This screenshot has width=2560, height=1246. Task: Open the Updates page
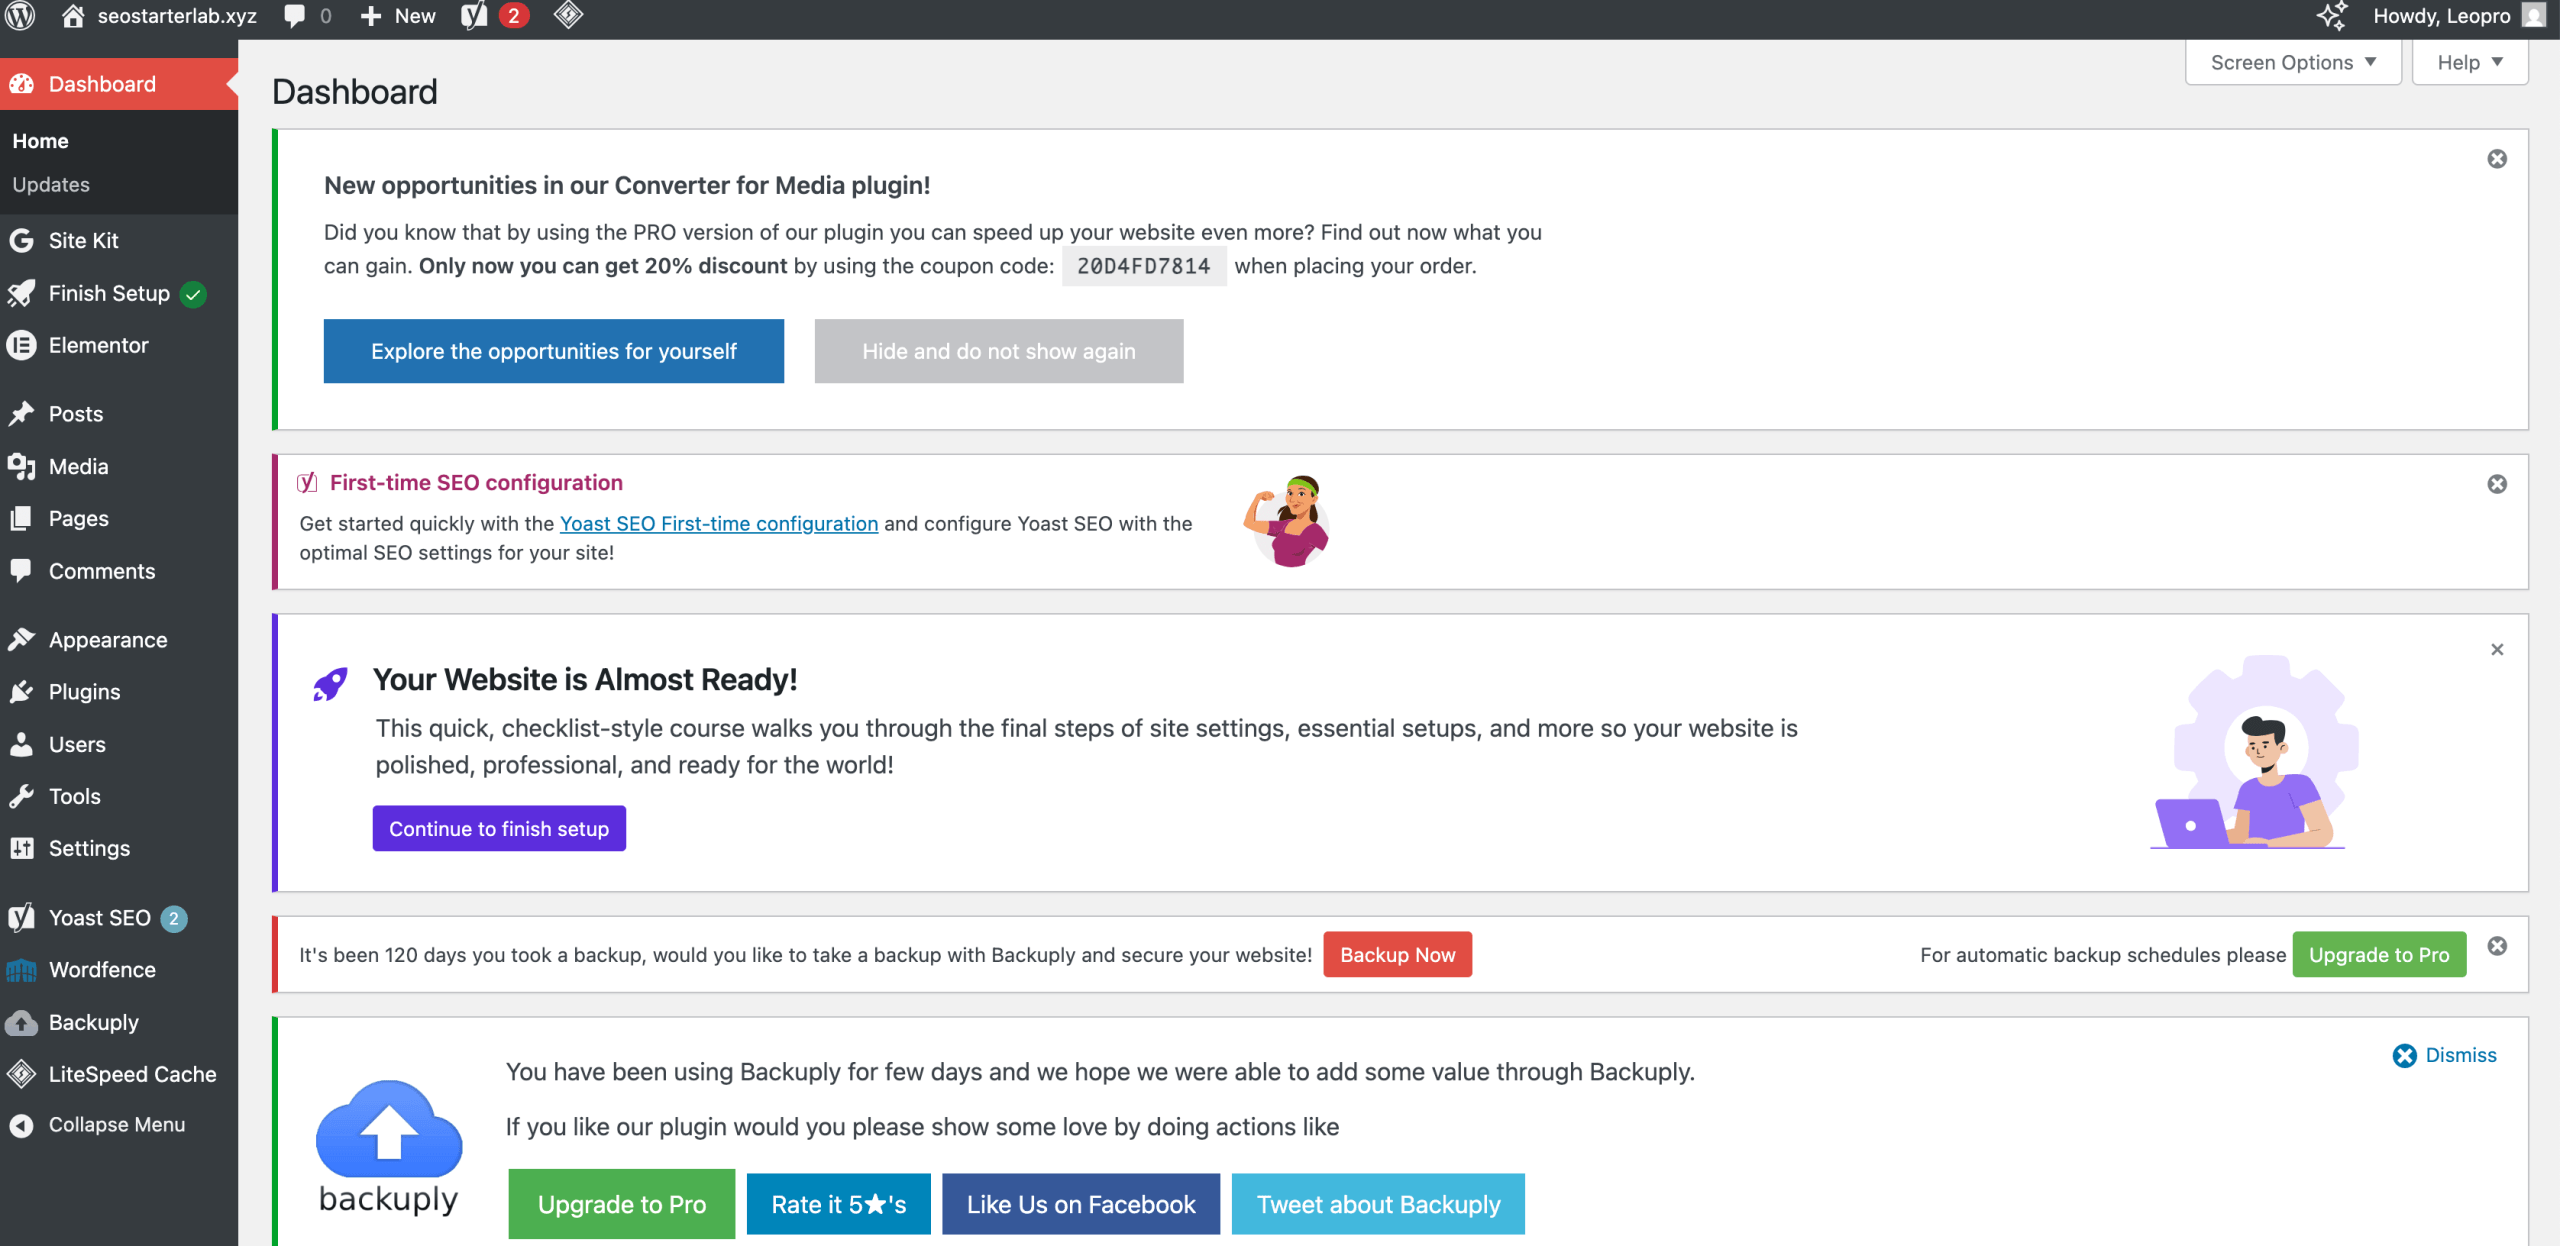(x=51, y=184)
